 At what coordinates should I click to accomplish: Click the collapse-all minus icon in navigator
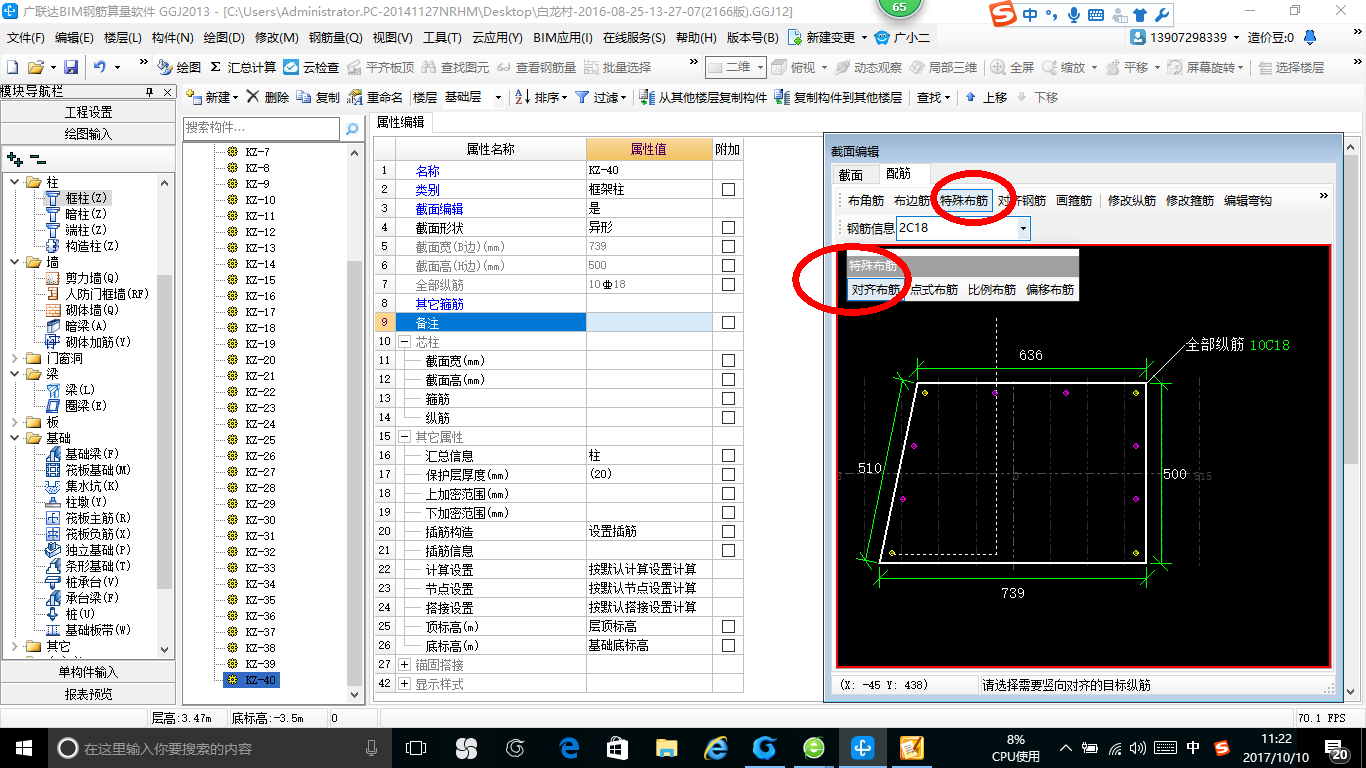[37, 159]
